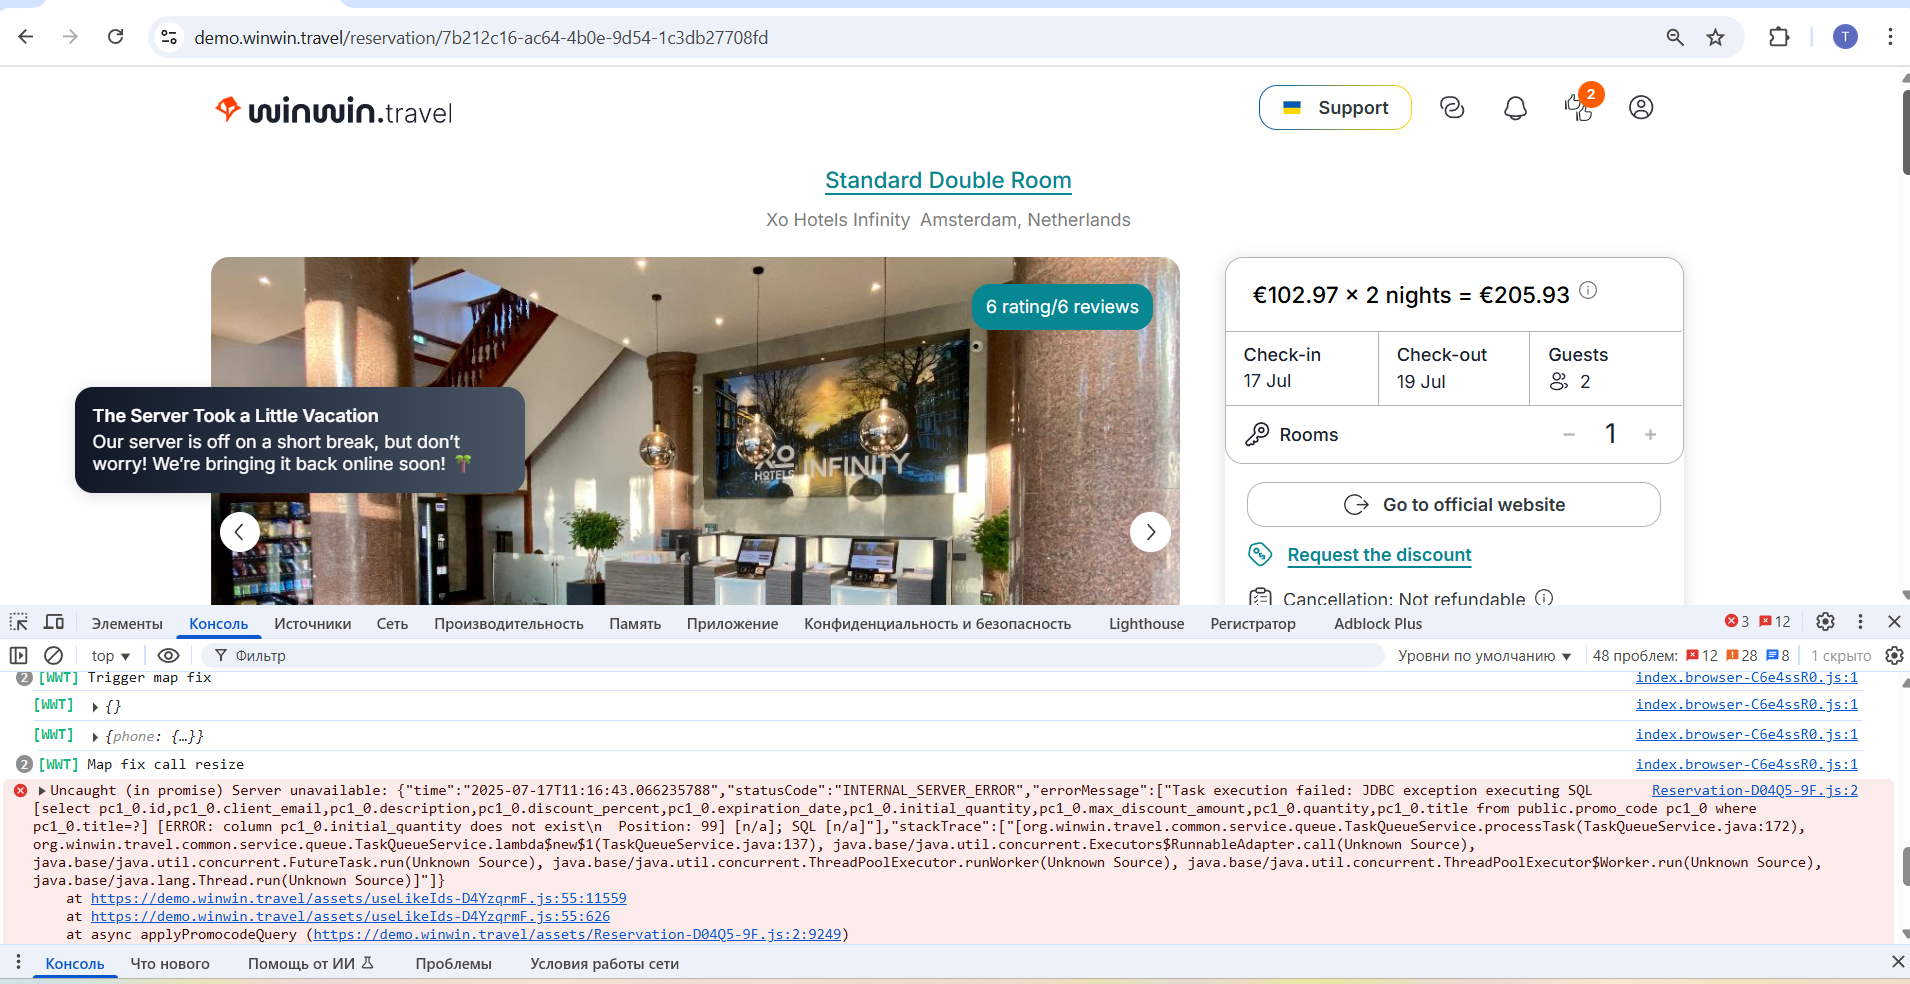Open the notifications bell

[x=1516, y=107]
